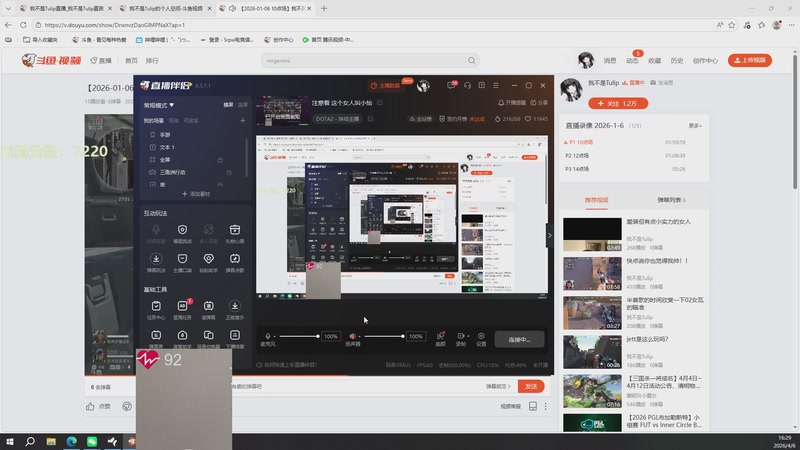Open the house-shaped 房管助手 icon
The image size is (800, 450).
point(182,335)
